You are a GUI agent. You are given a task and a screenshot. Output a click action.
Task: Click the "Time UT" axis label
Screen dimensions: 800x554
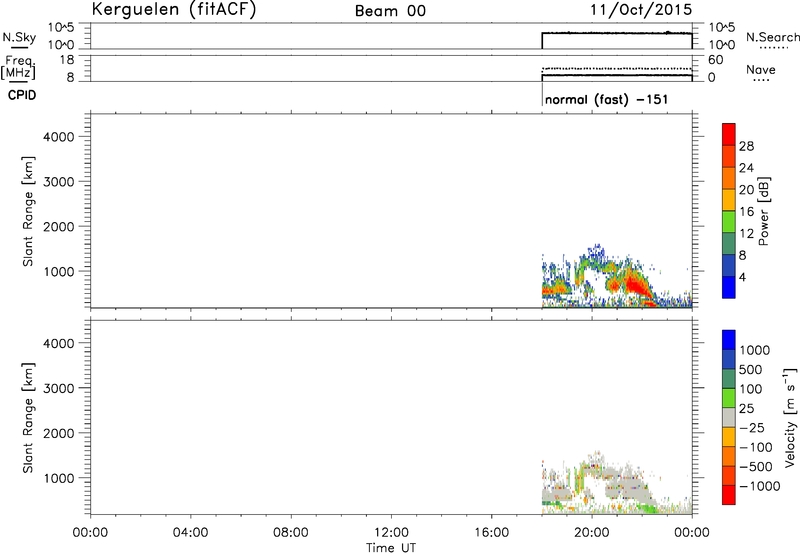(391, 548)
